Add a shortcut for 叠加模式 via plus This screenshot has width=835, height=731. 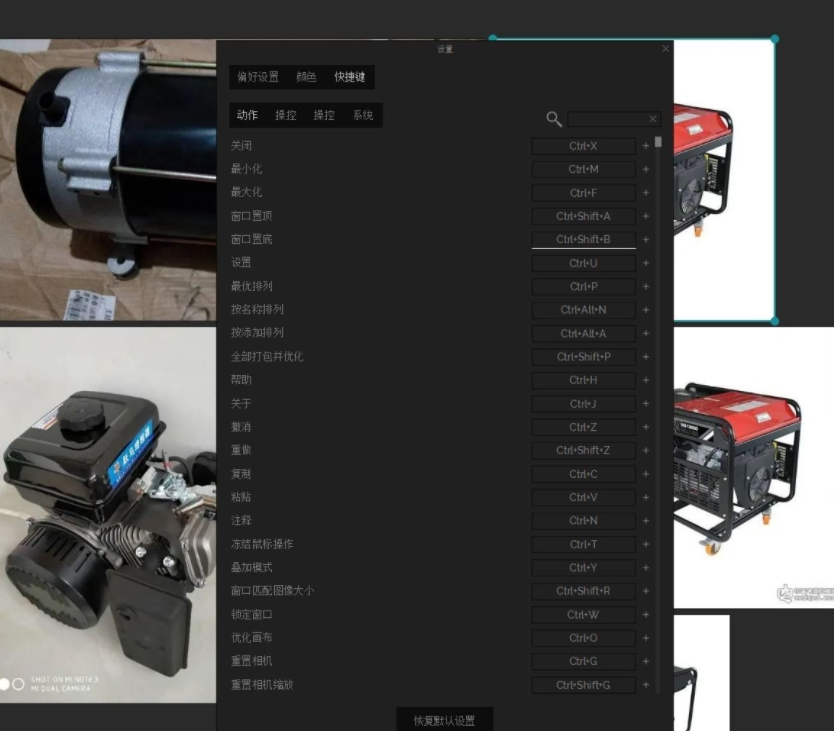(x=645, y=568)
